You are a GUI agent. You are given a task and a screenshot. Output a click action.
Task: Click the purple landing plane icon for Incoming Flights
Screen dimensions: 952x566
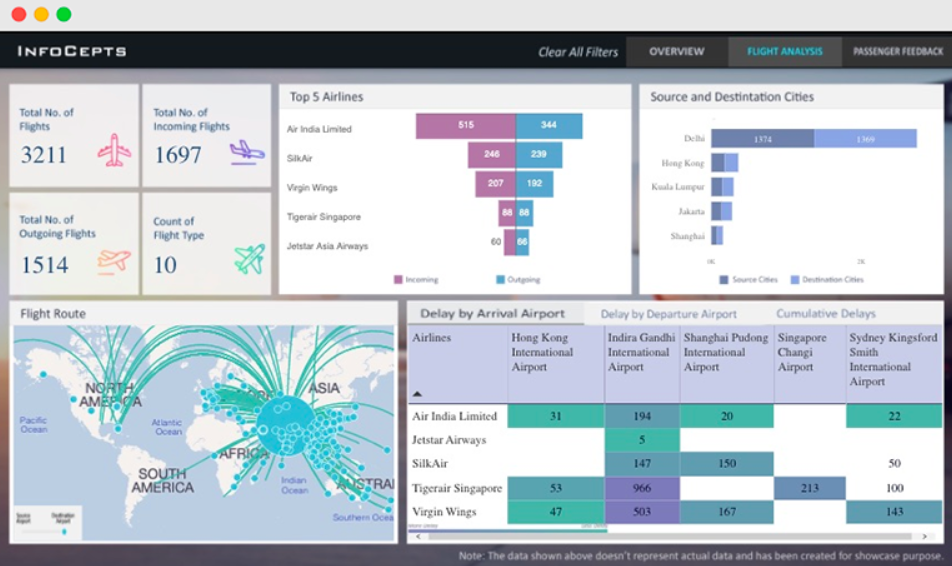coord(247,152)
